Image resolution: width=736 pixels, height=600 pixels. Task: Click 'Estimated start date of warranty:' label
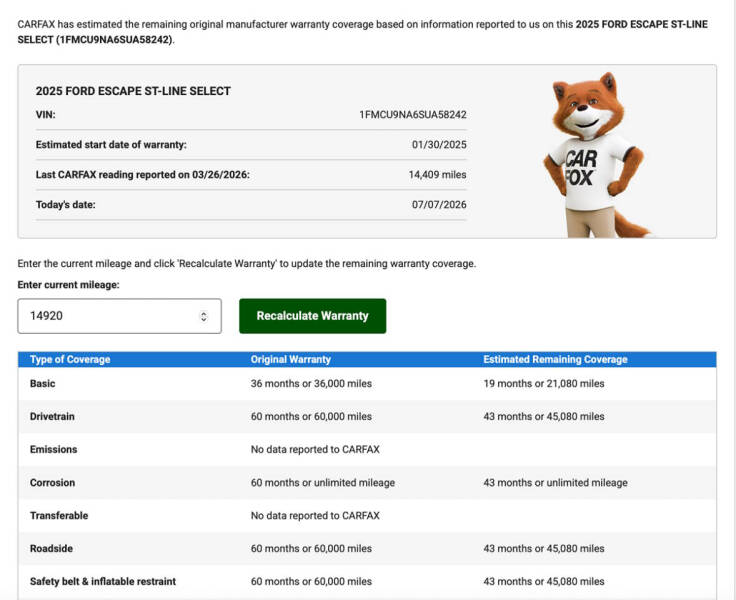[111, 145]
